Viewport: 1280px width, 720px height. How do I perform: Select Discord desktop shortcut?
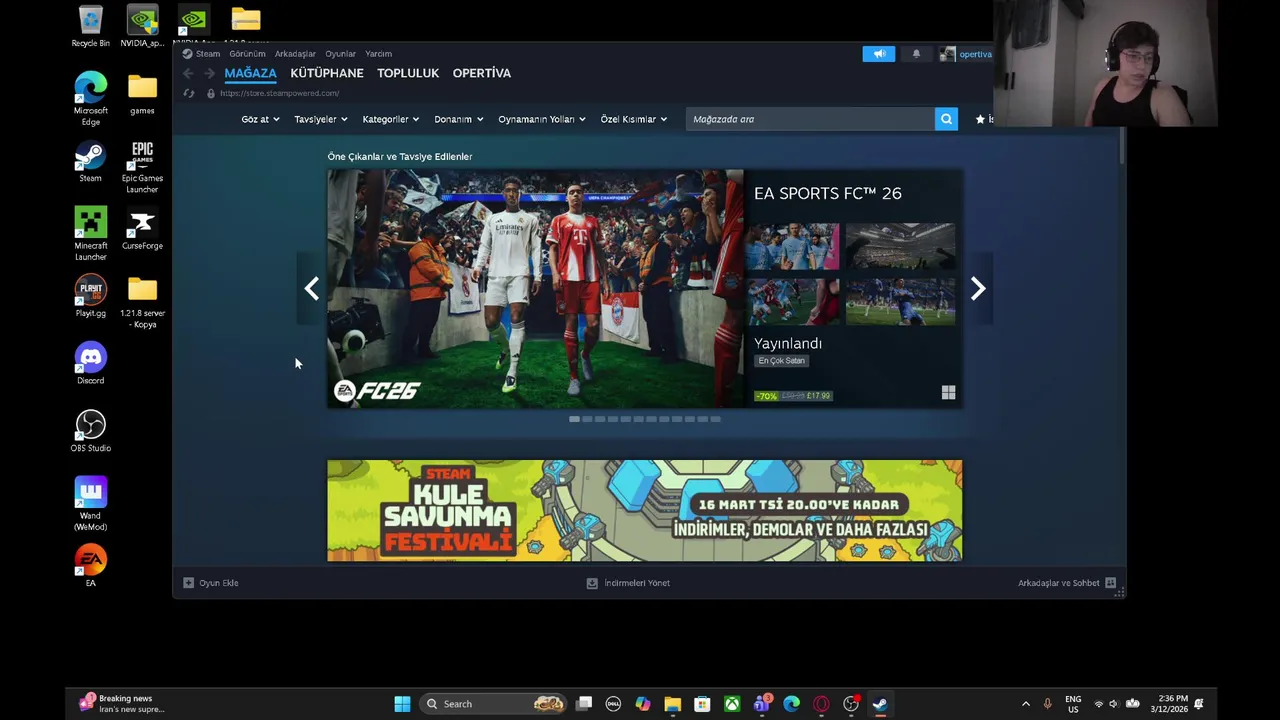coord(90,364)
